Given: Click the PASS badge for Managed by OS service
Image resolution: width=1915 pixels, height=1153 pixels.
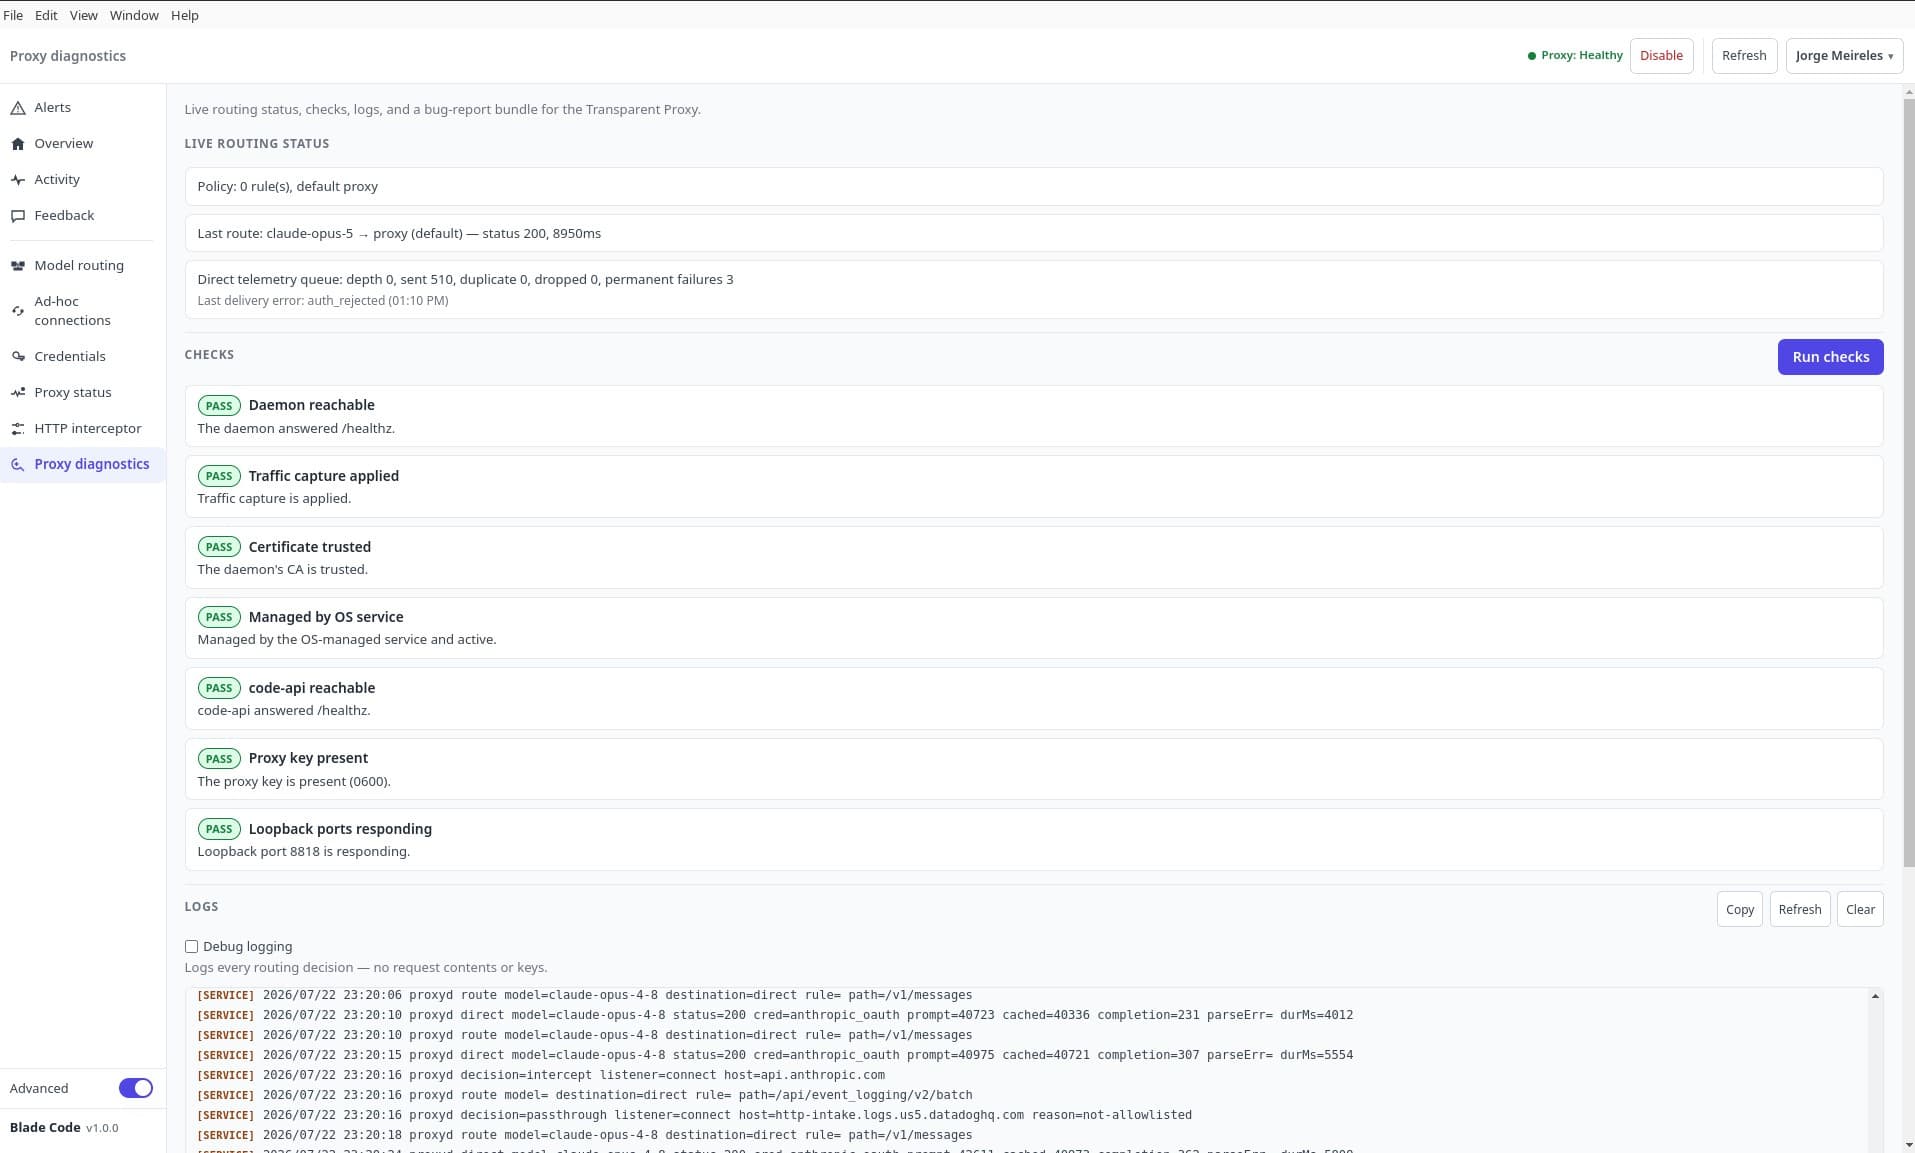Looking at the screenshot, I should click(219, 617).
